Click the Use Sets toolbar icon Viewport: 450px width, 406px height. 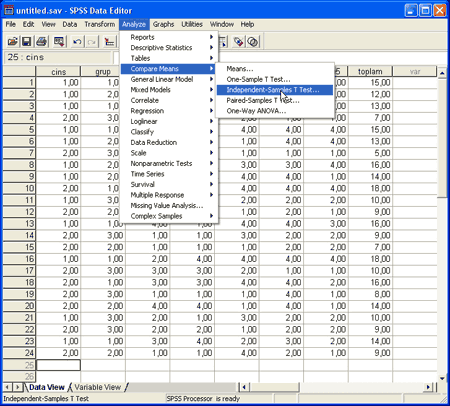tap(253, 42)
